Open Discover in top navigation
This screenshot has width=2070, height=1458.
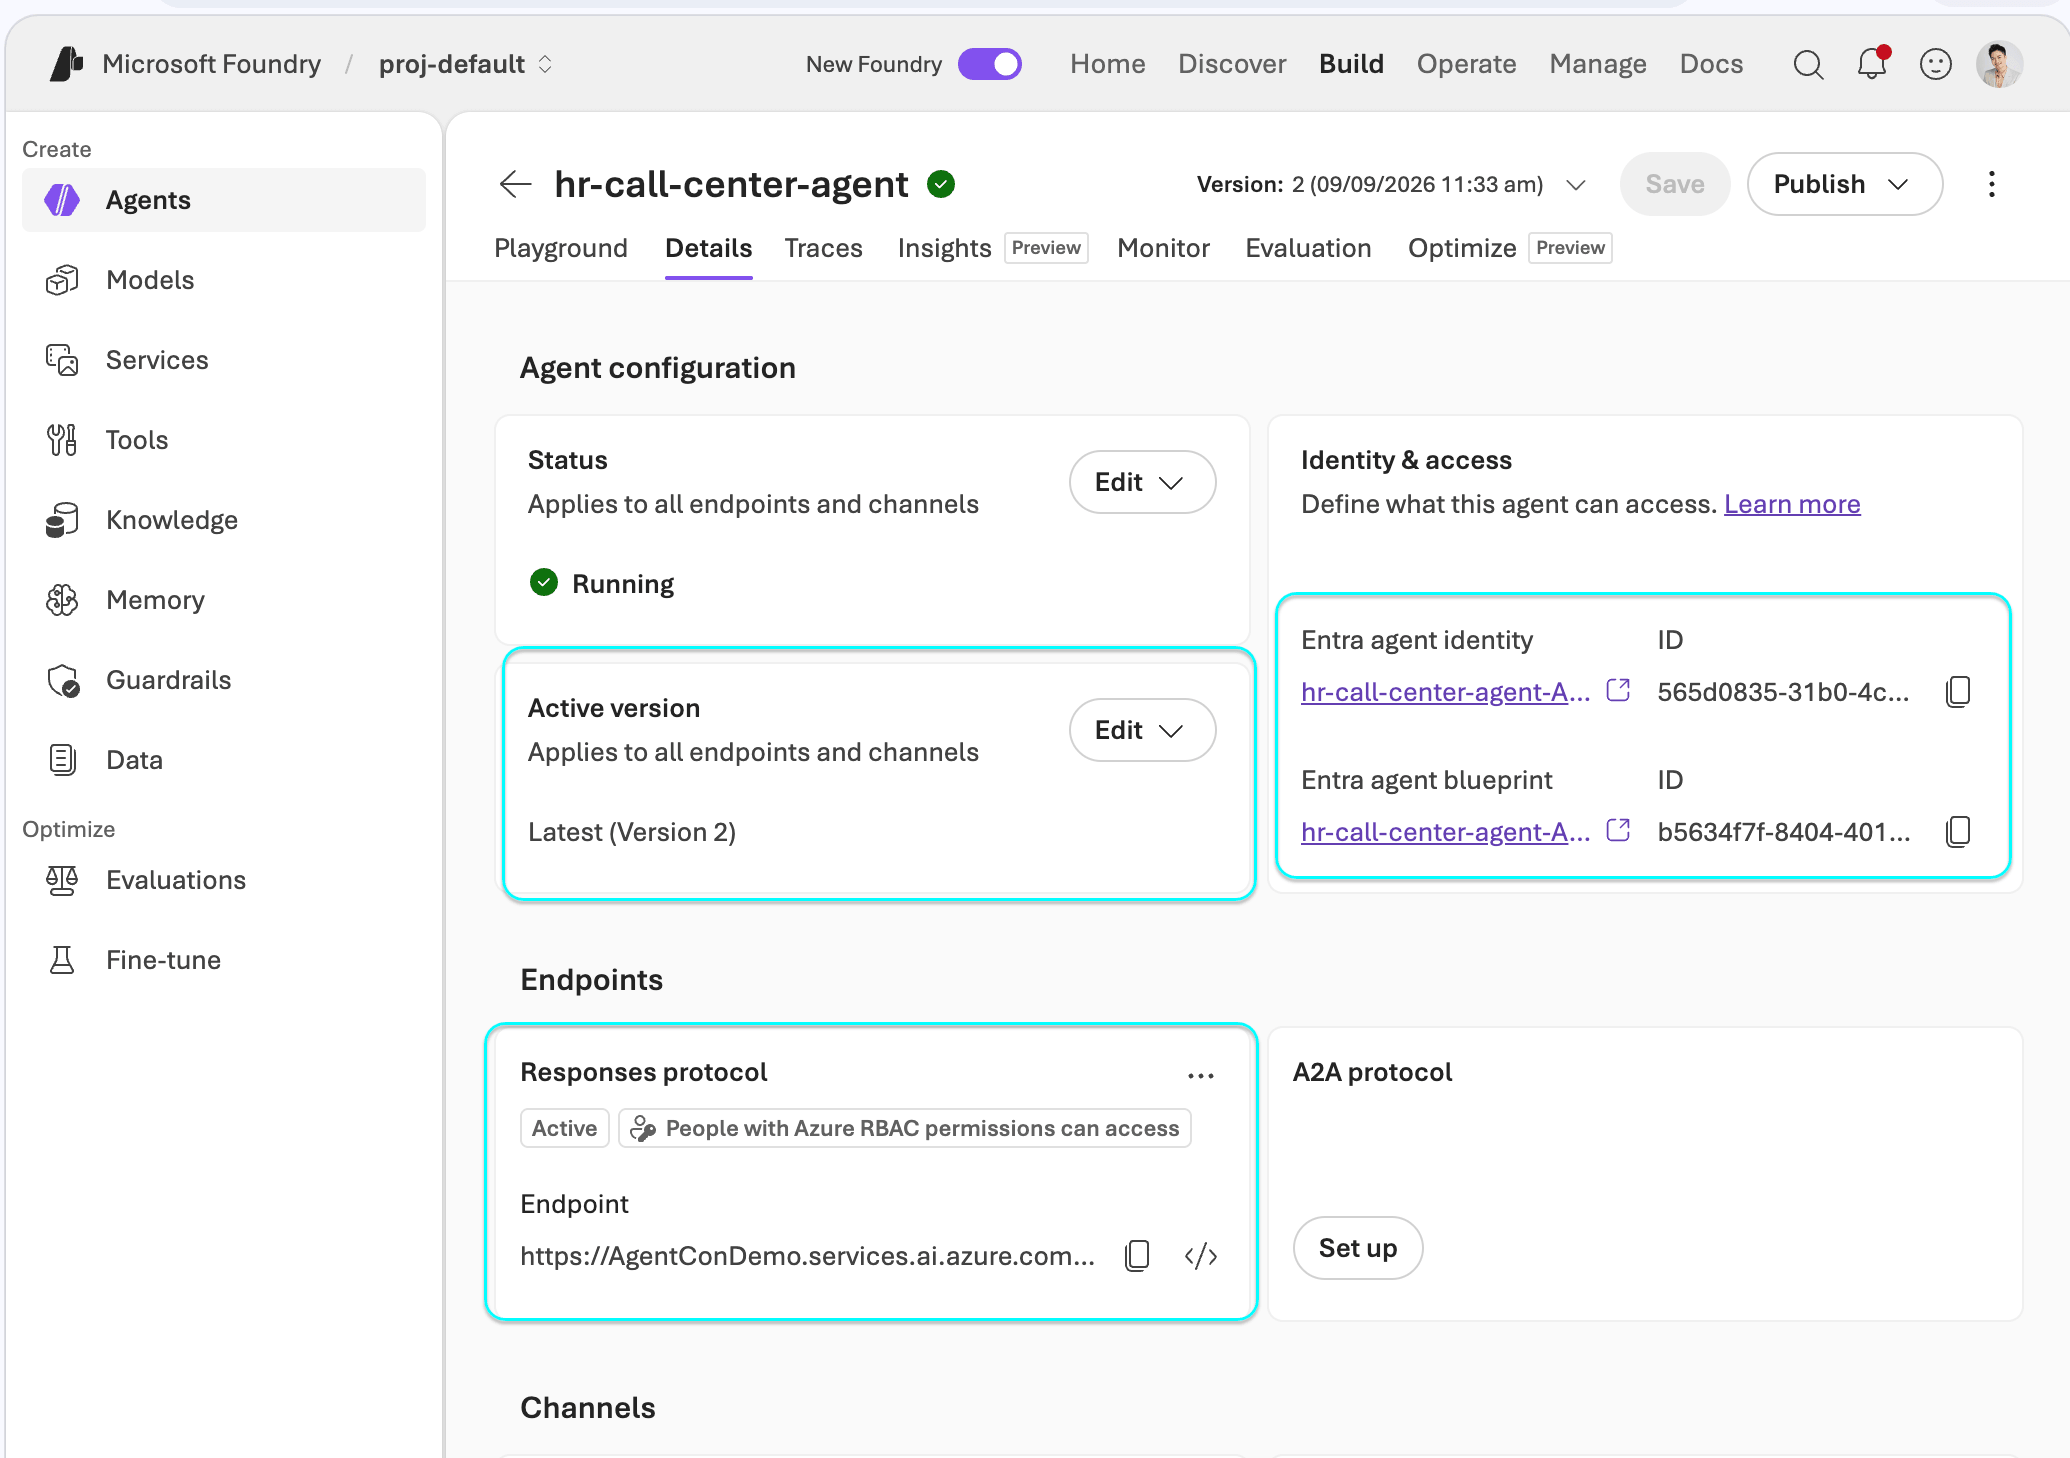1232,64
